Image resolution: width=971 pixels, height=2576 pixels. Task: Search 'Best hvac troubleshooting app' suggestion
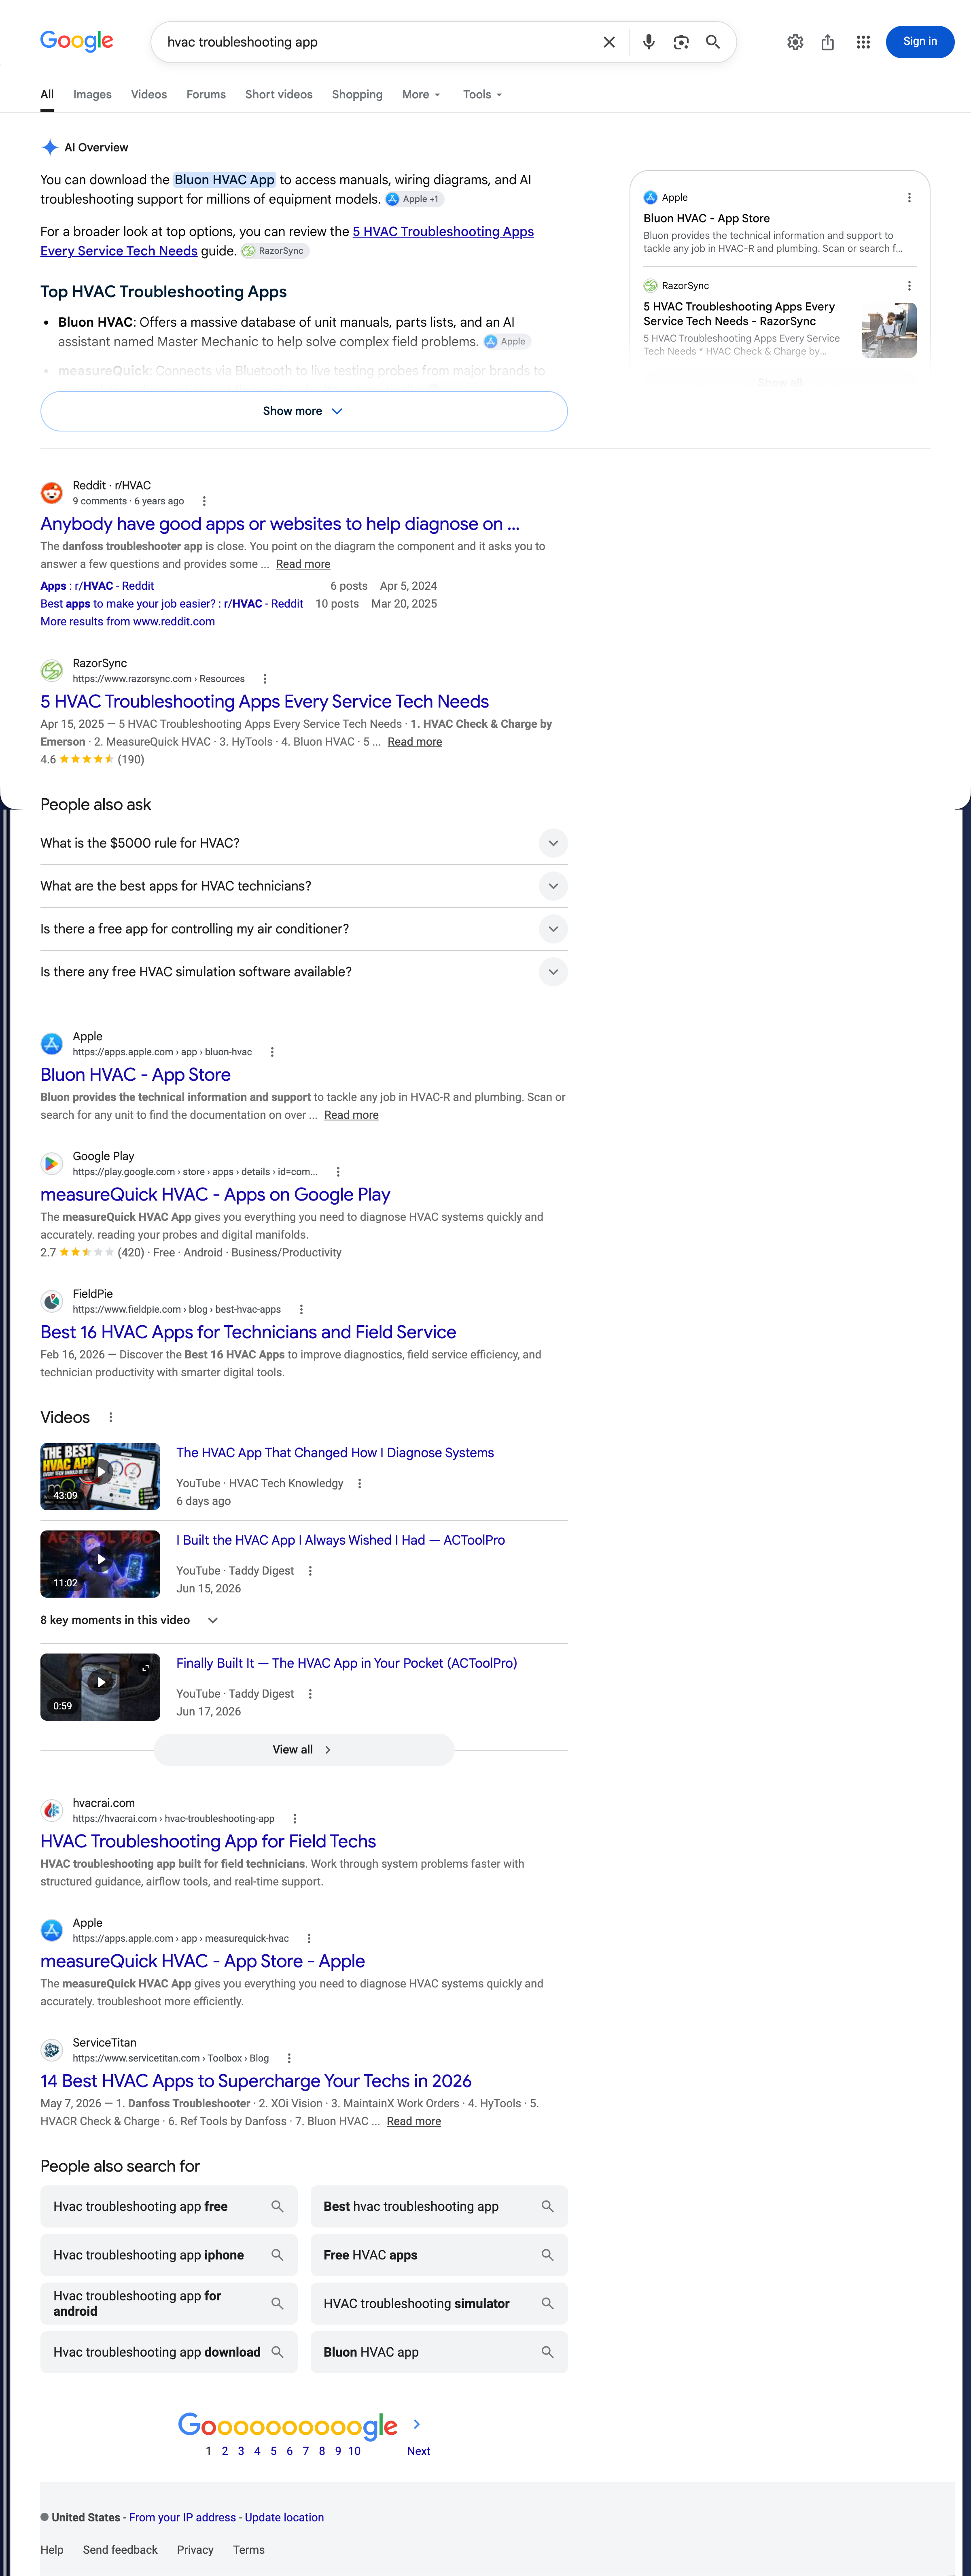439,2206
